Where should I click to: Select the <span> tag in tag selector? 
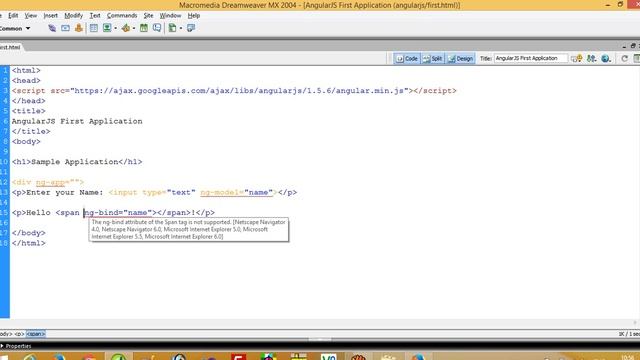tap(36, 334)
